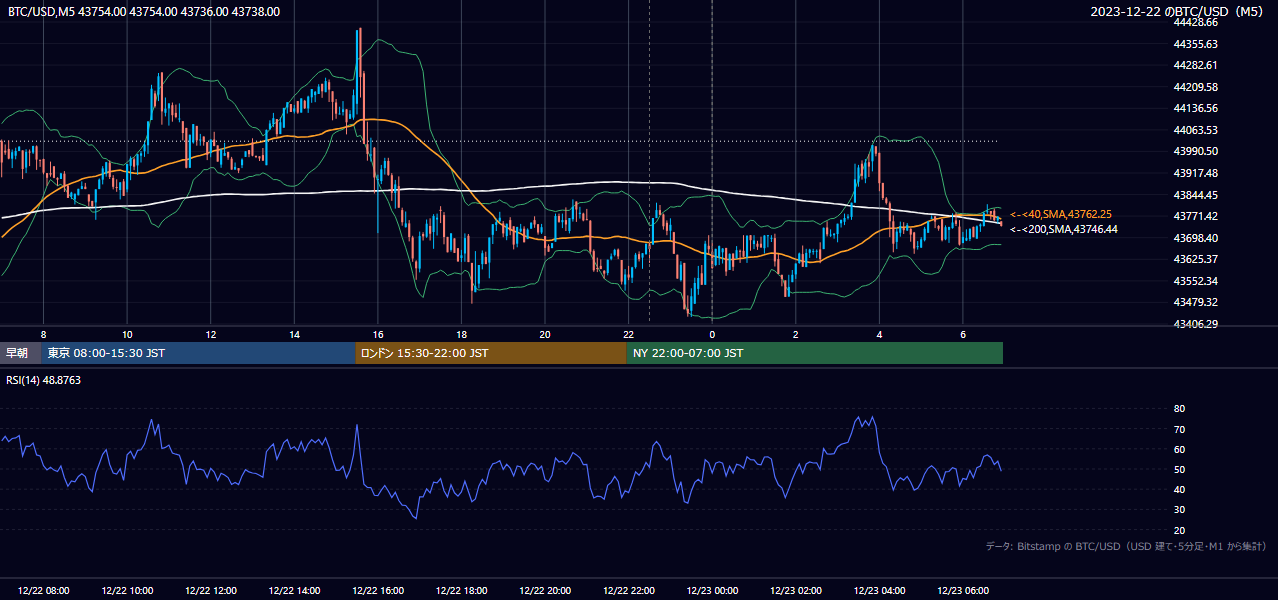Click the RSI axis level 50
The width and height of the screenshot is (1278, 600).
pos(1179,469)
